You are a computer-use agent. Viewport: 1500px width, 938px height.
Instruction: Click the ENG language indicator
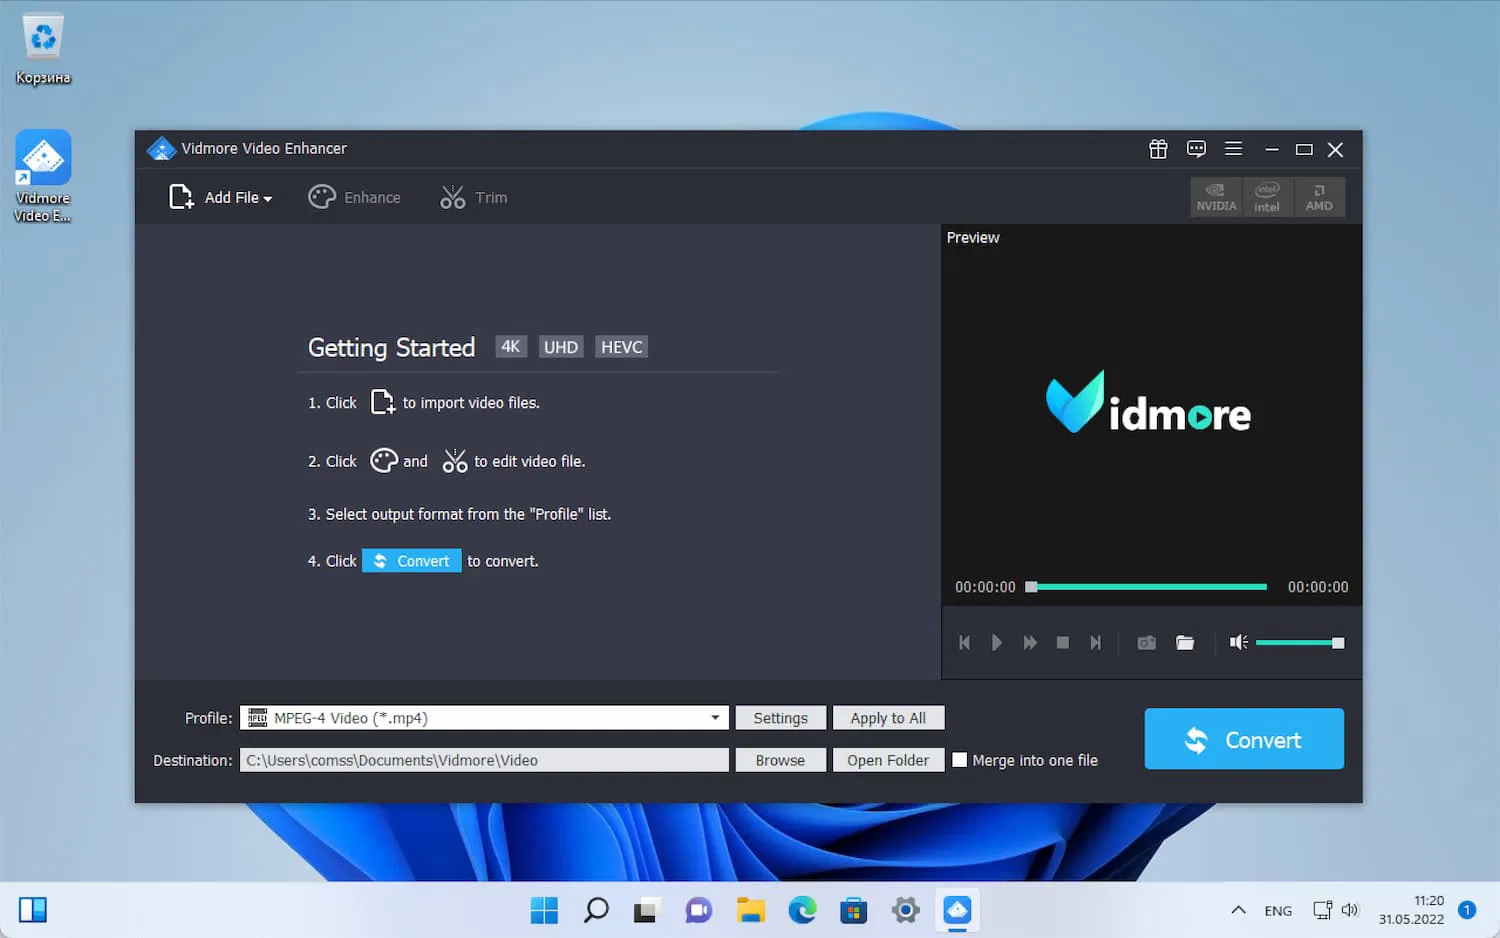click(x=1278, y=911)
